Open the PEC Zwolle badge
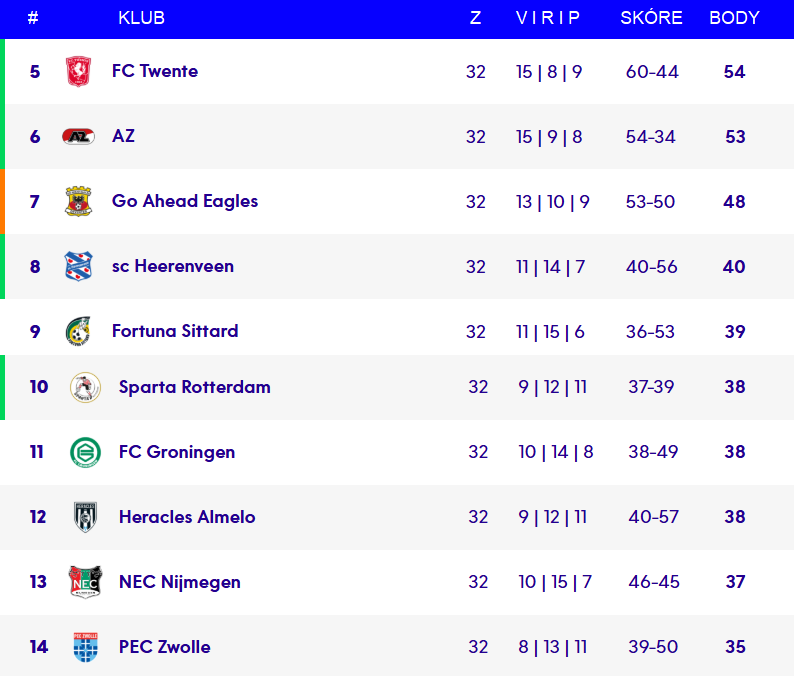This screenshot has height=676, width=794. tap(85, 647)
